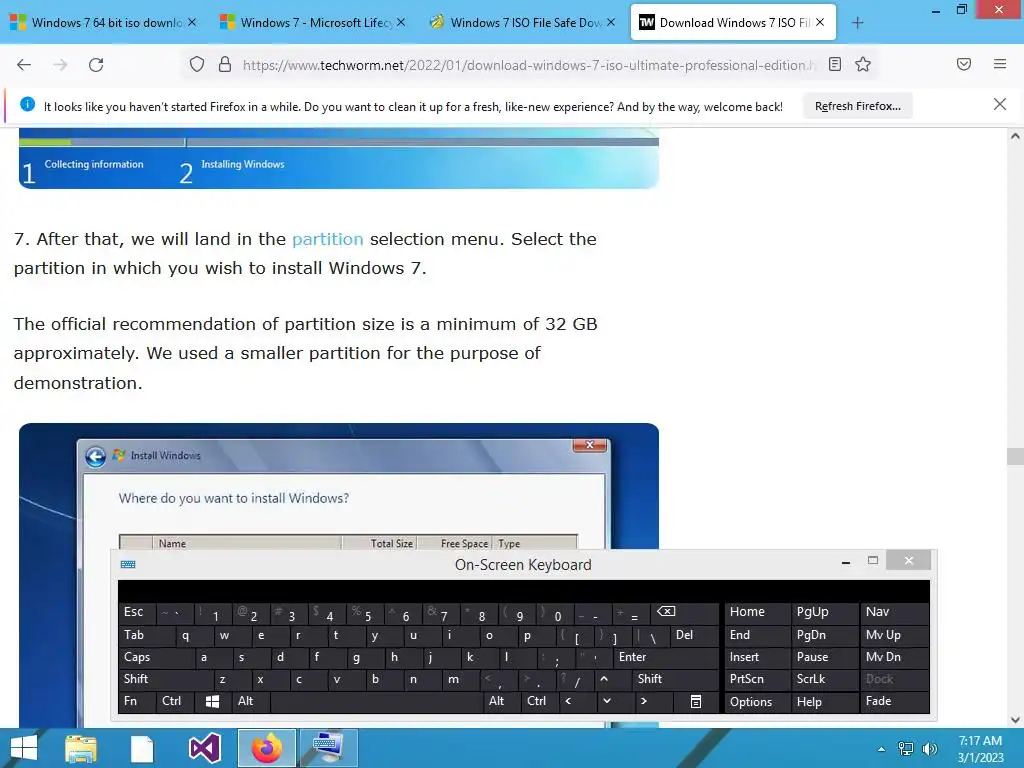Open Windows Start button on taskbar
This screenshot has width=1024, height=768.
(x=24, y=748)
